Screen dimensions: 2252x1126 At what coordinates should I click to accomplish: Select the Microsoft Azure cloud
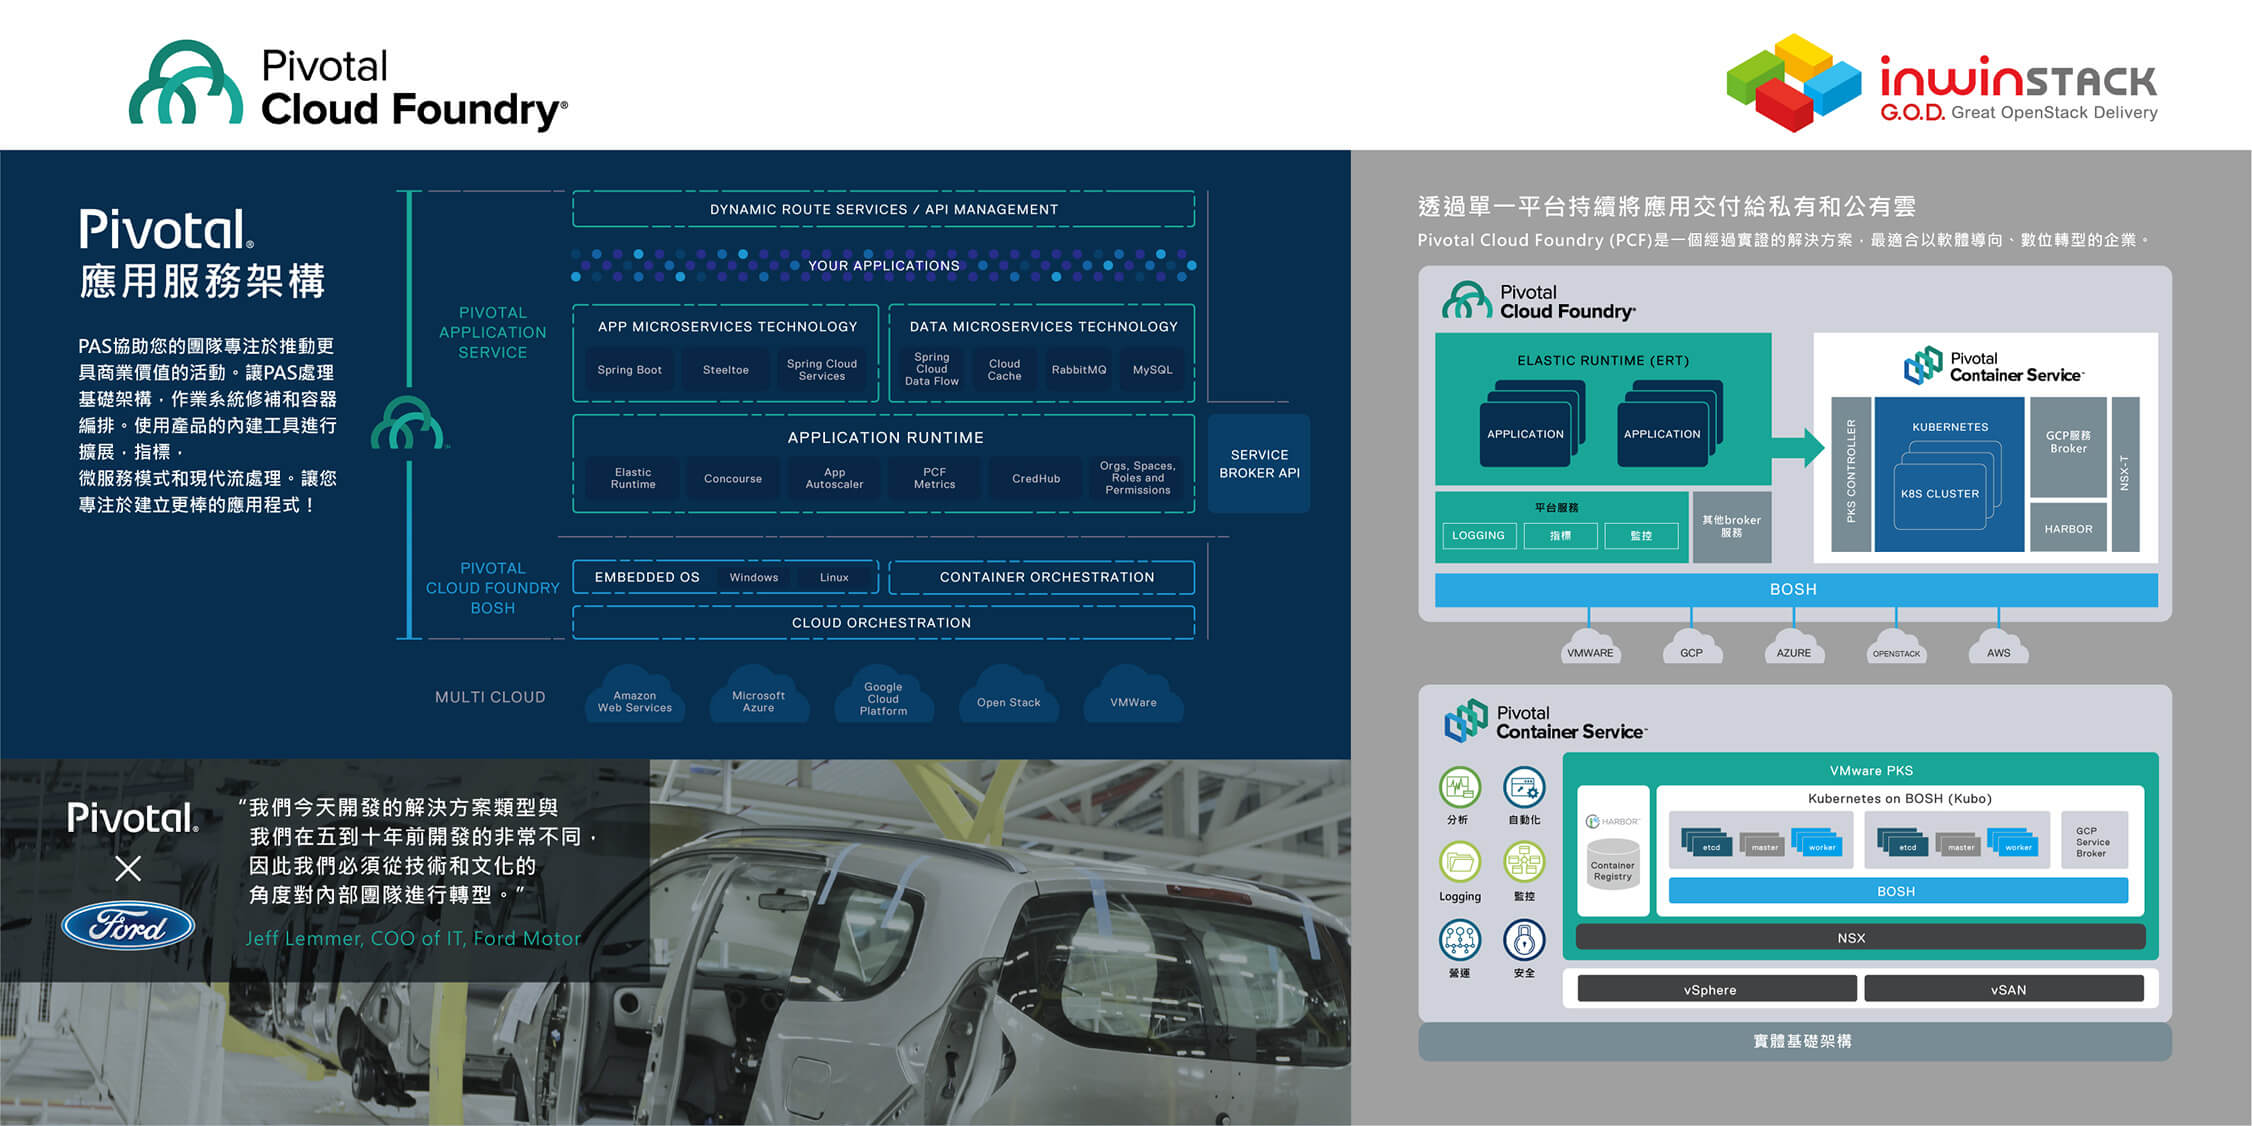coord(758,696)
